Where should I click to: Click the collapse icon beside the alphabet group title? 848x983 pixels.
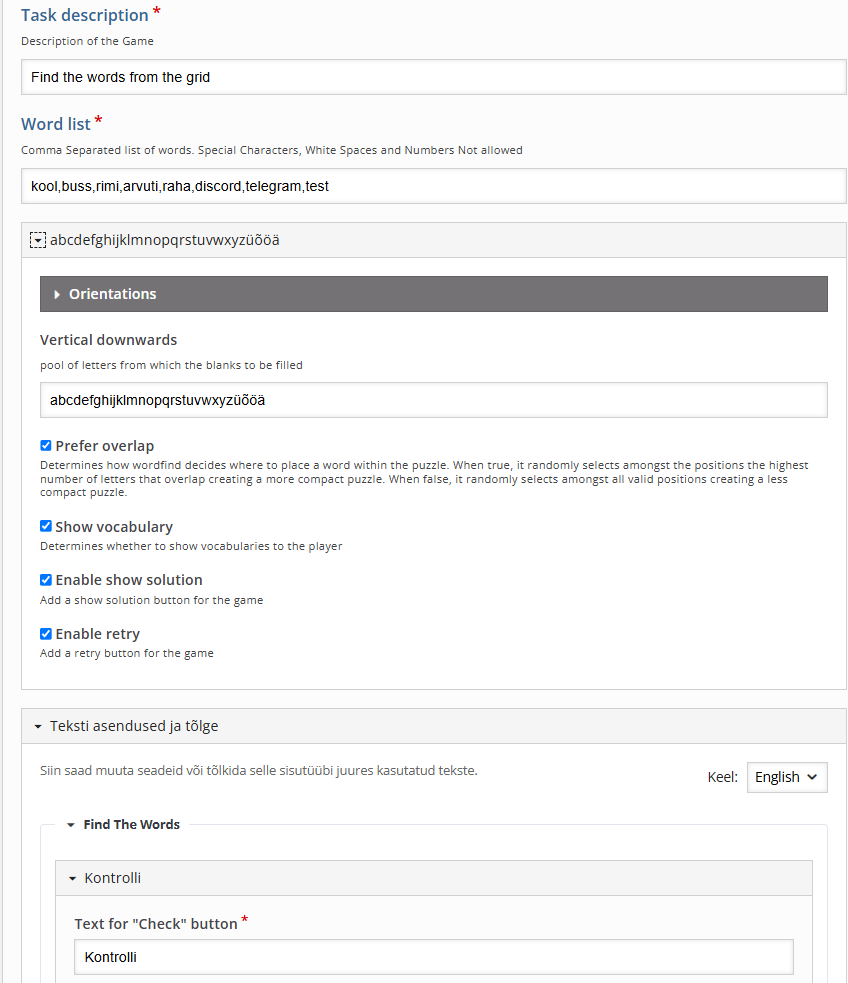pos(38,240)
